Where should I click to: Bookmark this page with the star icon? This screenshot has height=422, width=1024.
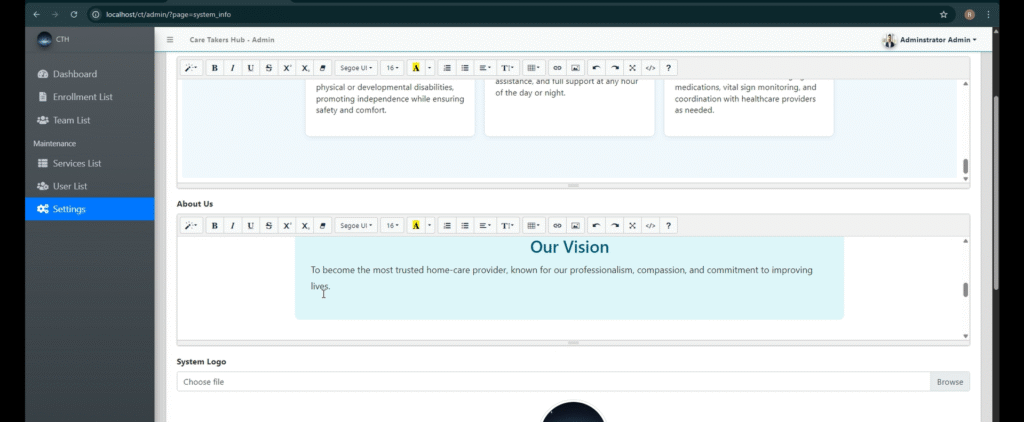tap(943, 14)
